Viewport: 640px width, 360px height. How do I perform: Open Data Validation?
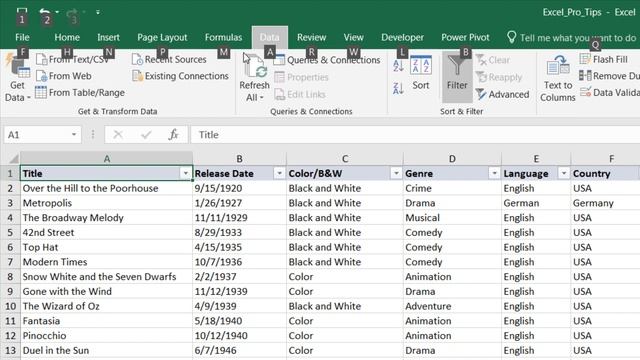tap(609, 93)
